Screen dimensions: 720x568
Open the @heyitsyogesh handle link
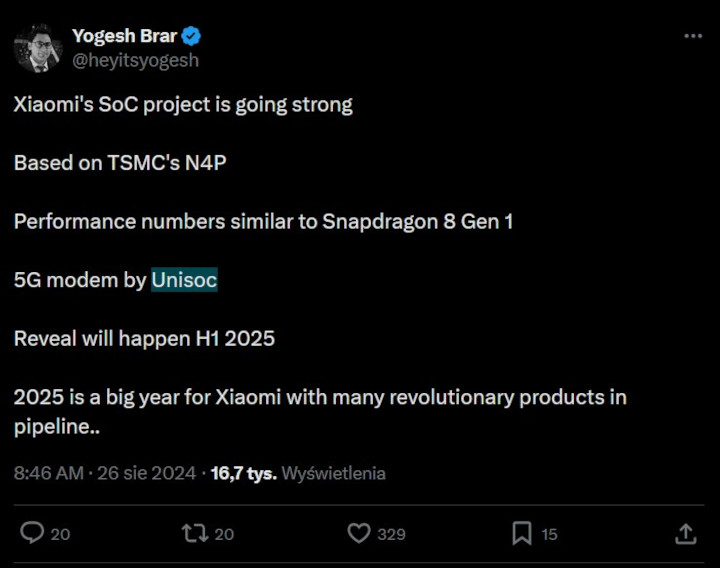point(135,60)
